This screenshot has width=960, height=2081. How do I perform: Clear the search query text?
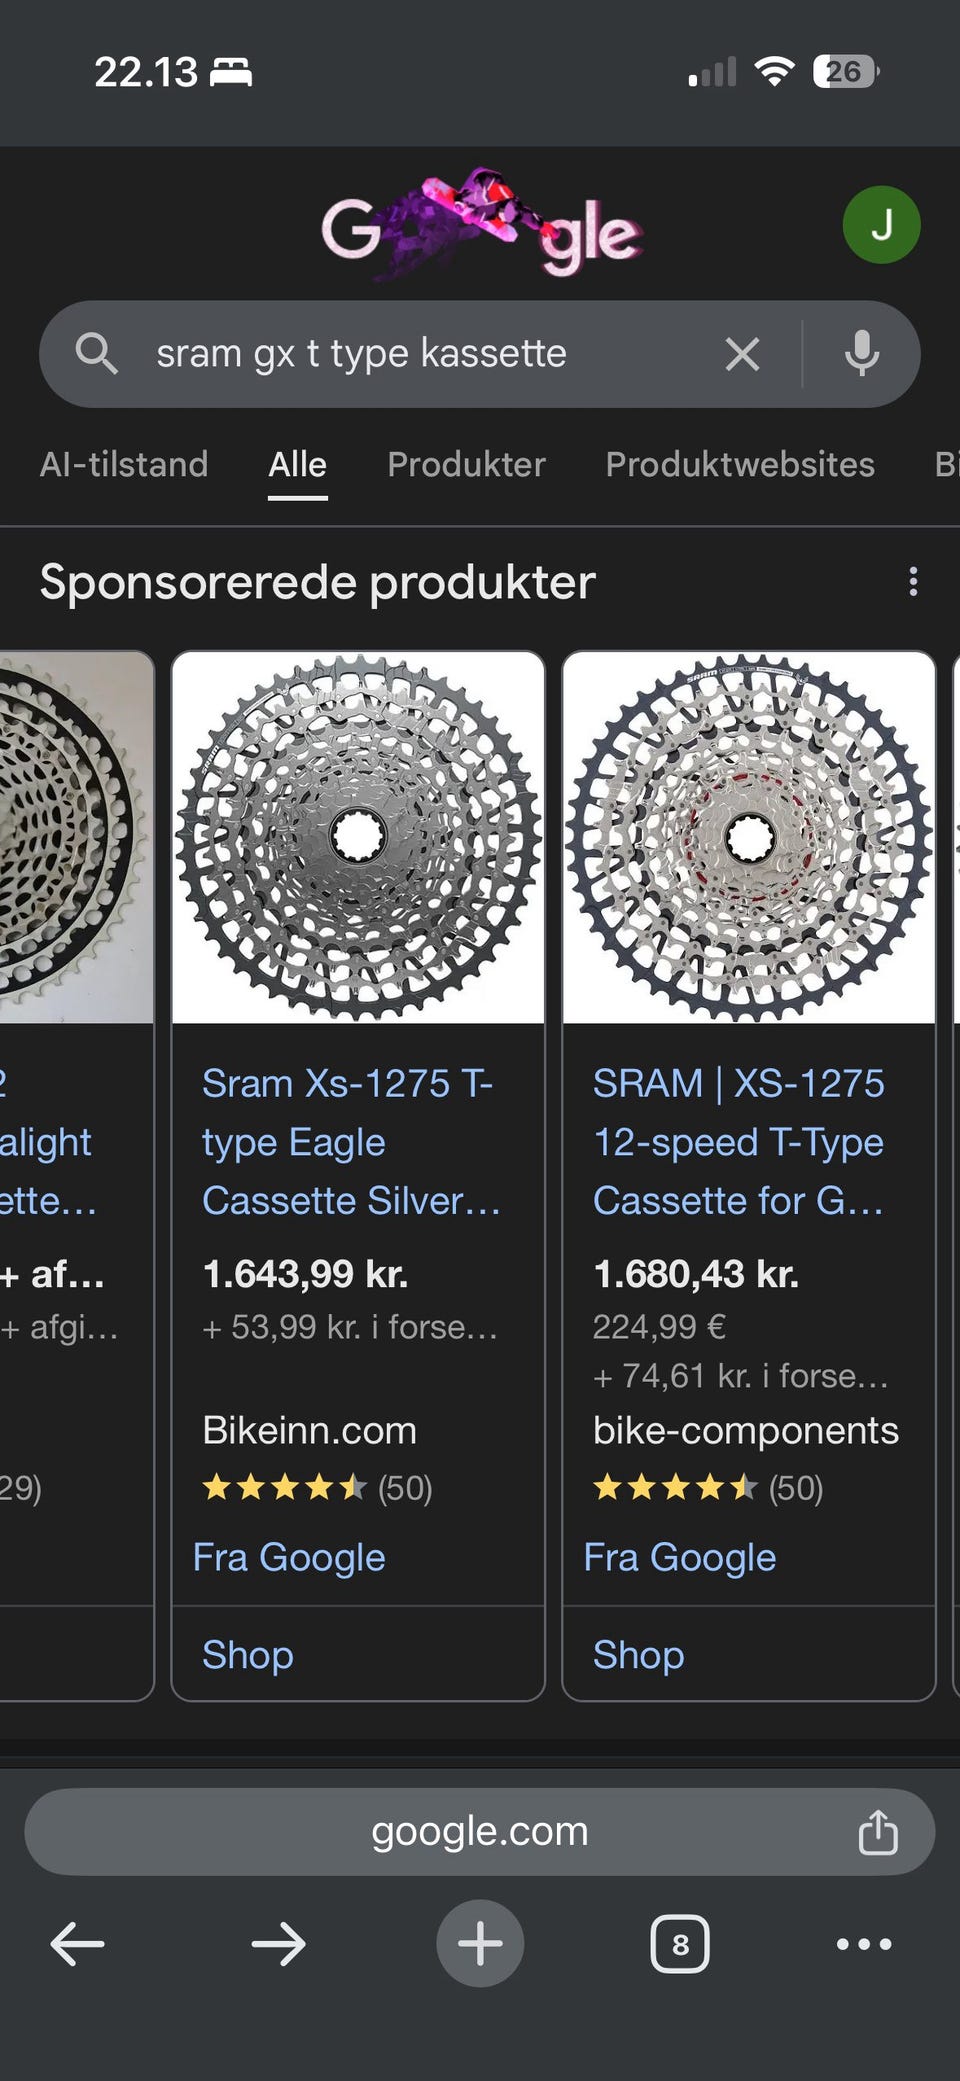point(742,354)
